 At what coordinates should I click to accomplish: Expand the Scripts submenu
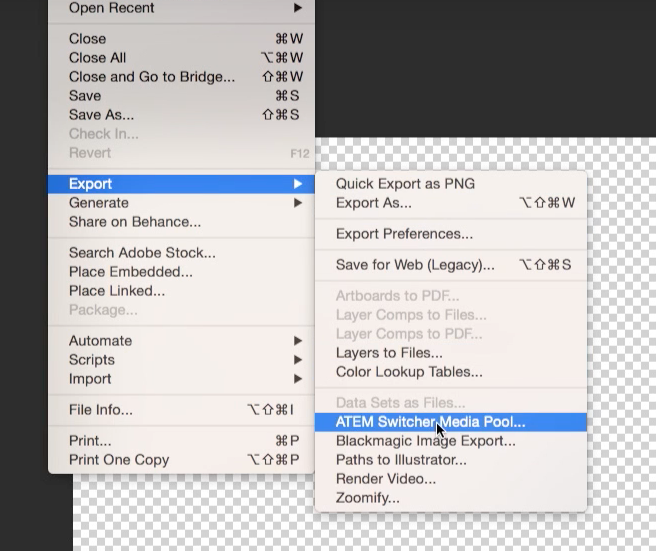pyautogui.click(x=181, y=360)
